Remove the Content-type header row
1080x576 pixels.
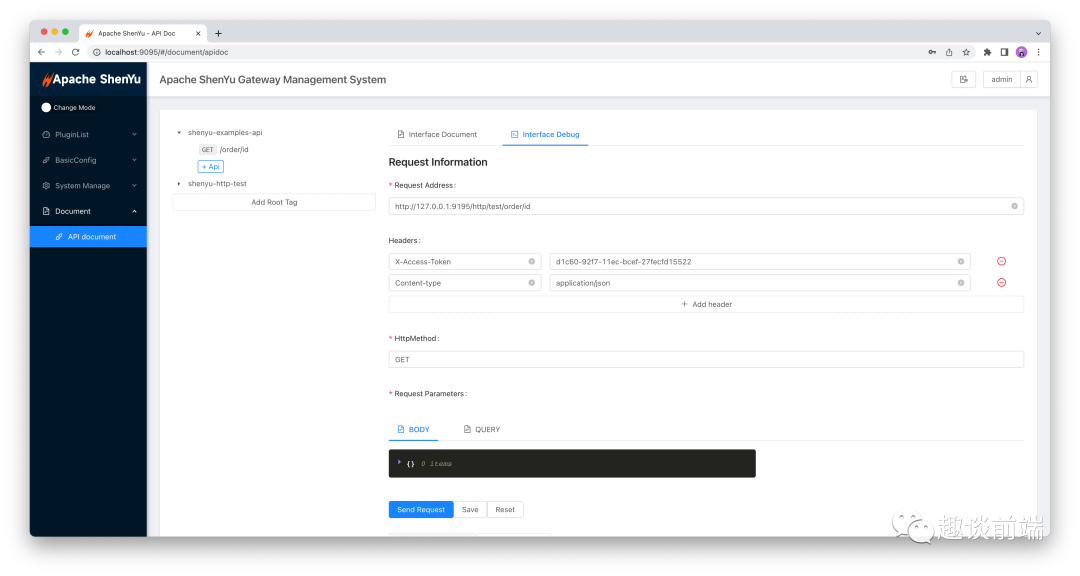[1001, 282]
